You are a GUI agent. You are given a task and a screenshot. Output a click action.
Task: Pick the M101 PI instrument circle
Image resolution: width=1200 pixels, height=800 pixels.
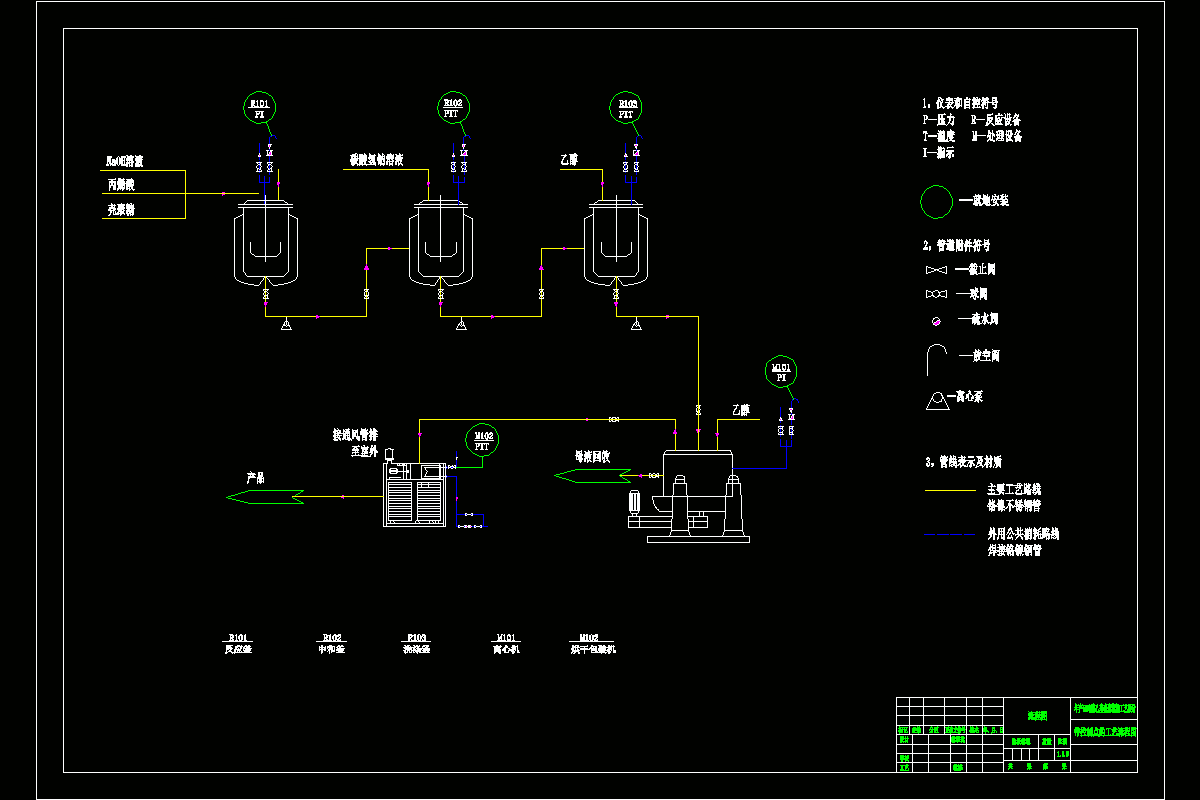click(x=782, y=372)
